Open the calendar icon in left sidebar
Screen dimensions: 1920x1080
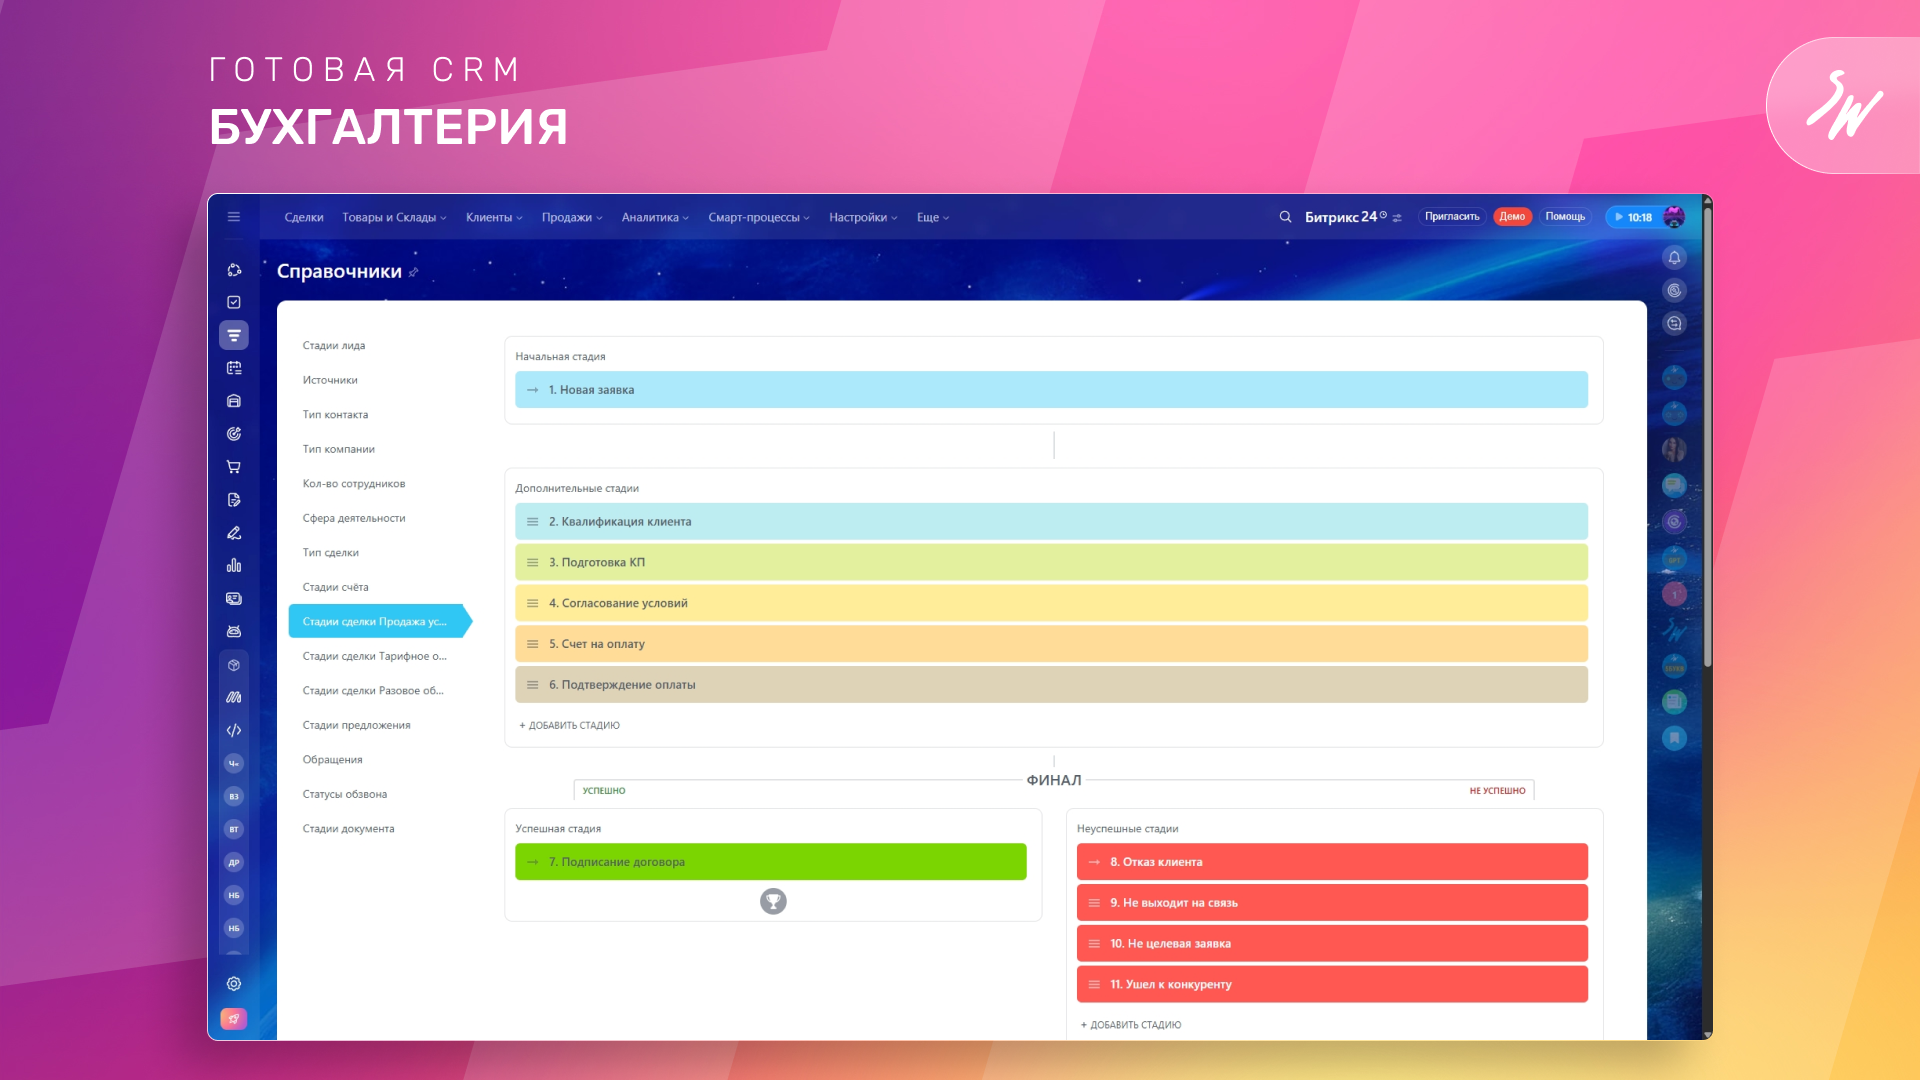[234, 368]
